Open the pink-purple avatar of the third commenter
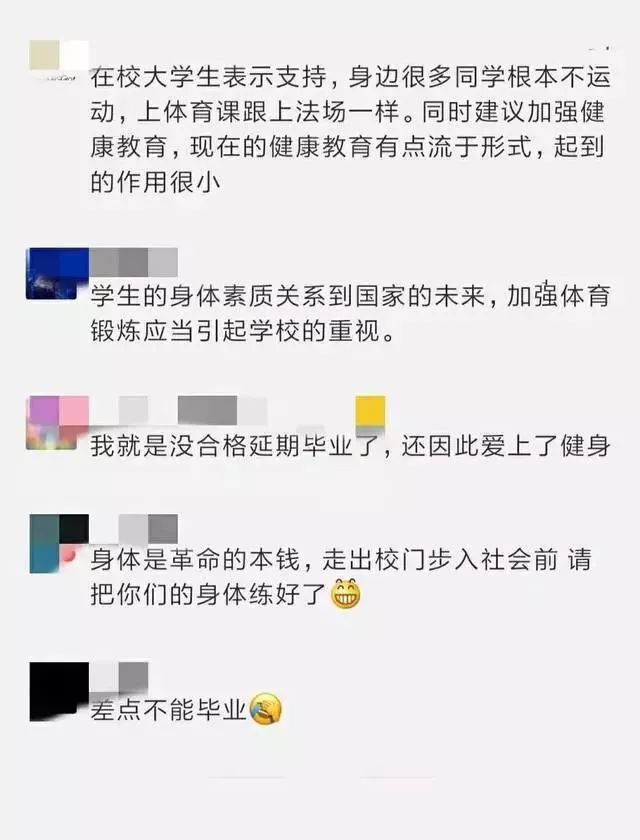Screen dimensions: 640x840 (57, 423)
